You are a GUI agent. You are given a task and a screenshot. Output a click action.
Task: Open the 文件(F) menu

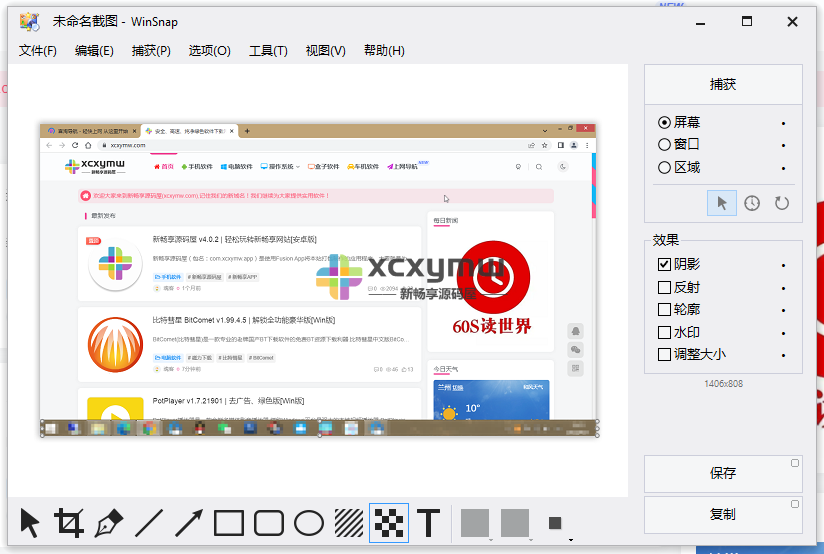point(38,51)
